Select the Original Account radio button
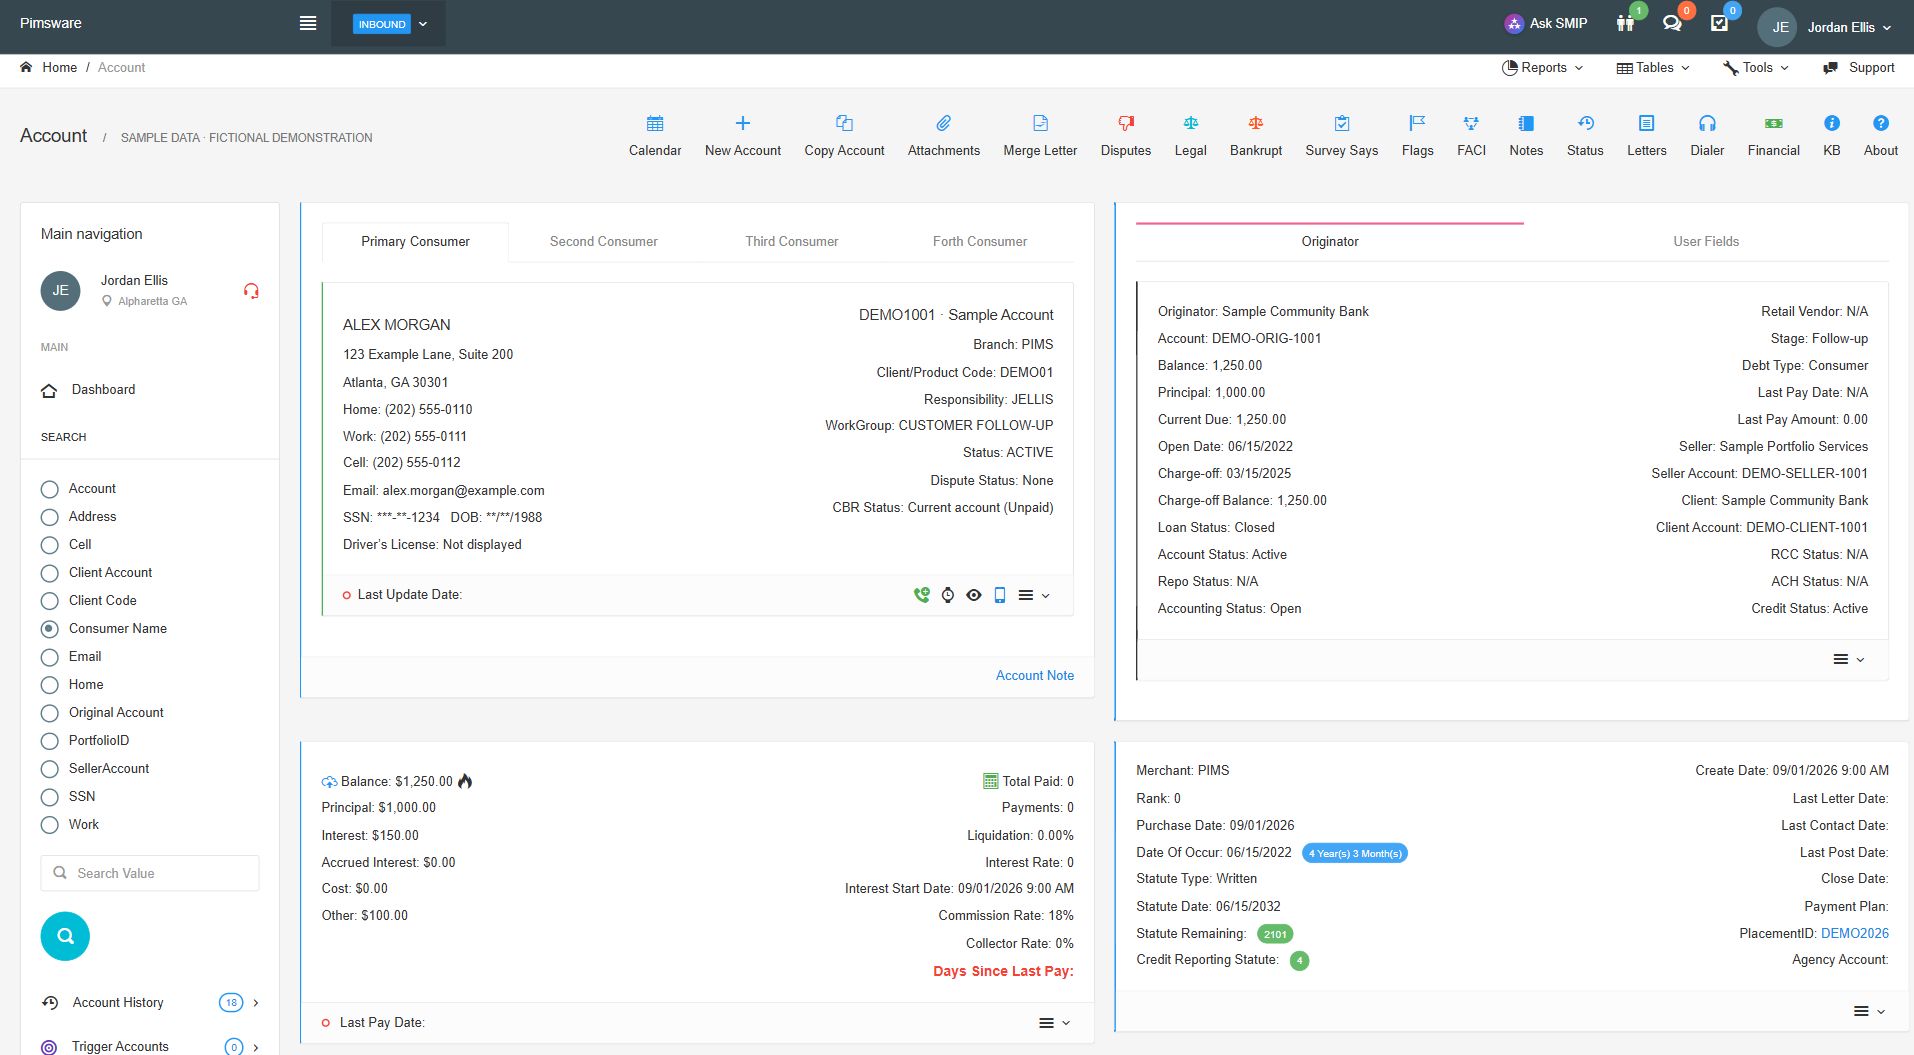 [x=49, y=713]
